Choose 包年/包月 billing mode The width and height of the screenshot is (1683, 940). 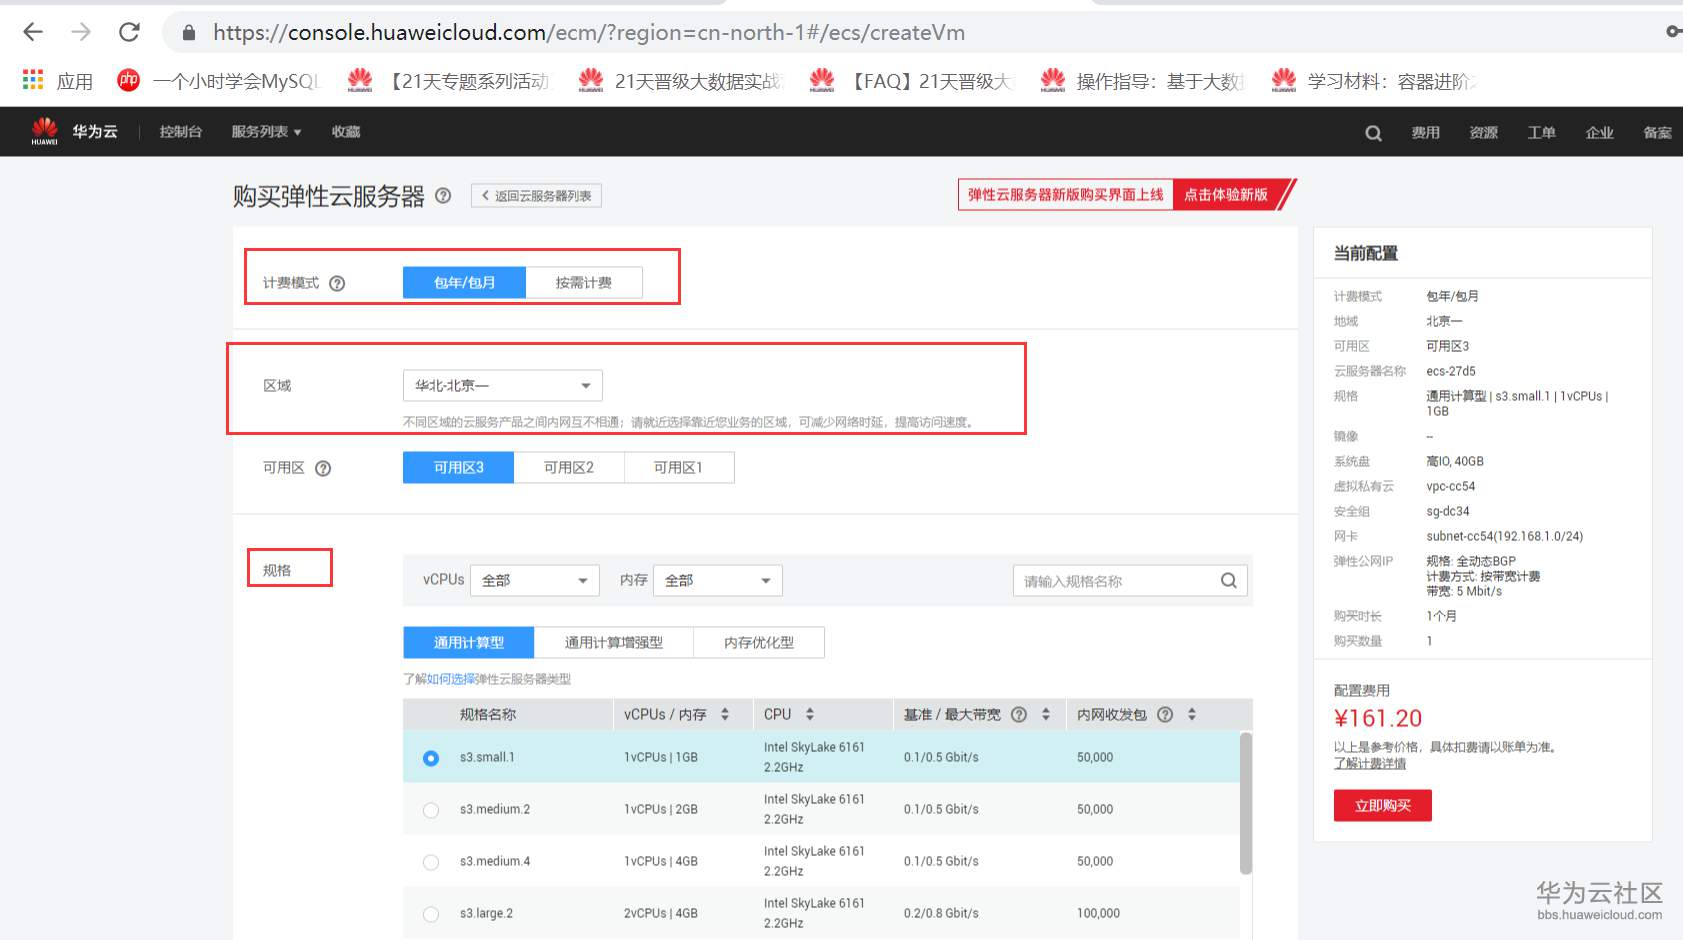pos(464,283)
